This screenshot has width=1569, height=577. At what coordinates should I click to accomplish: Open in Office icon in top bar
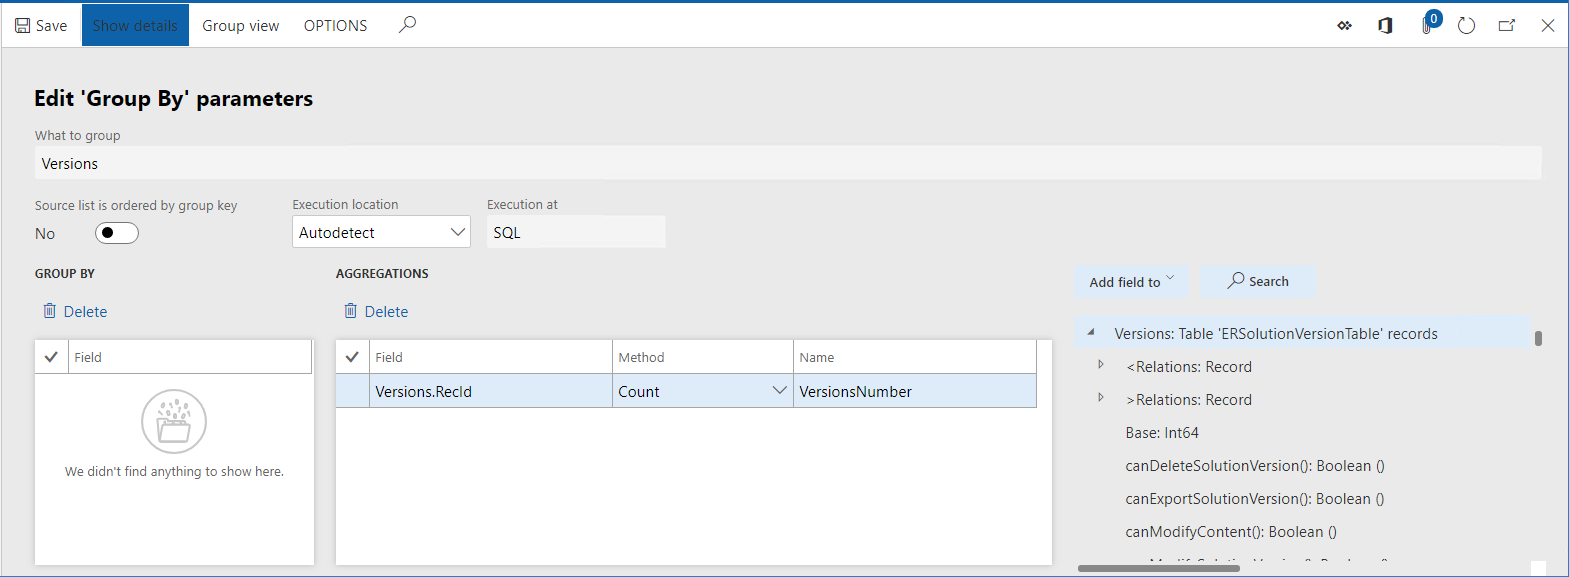tap(1385, 26)
